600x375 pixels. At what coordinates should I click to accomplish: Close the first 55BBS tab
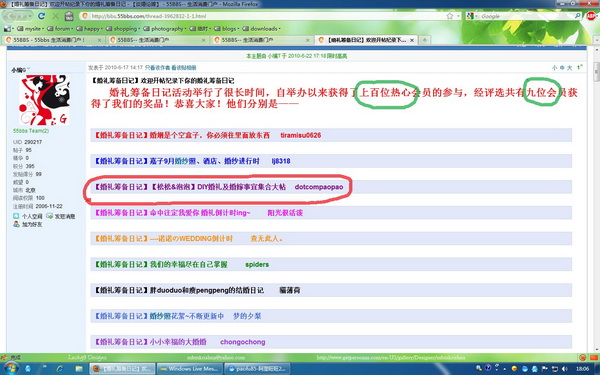(x=99, y=40)
